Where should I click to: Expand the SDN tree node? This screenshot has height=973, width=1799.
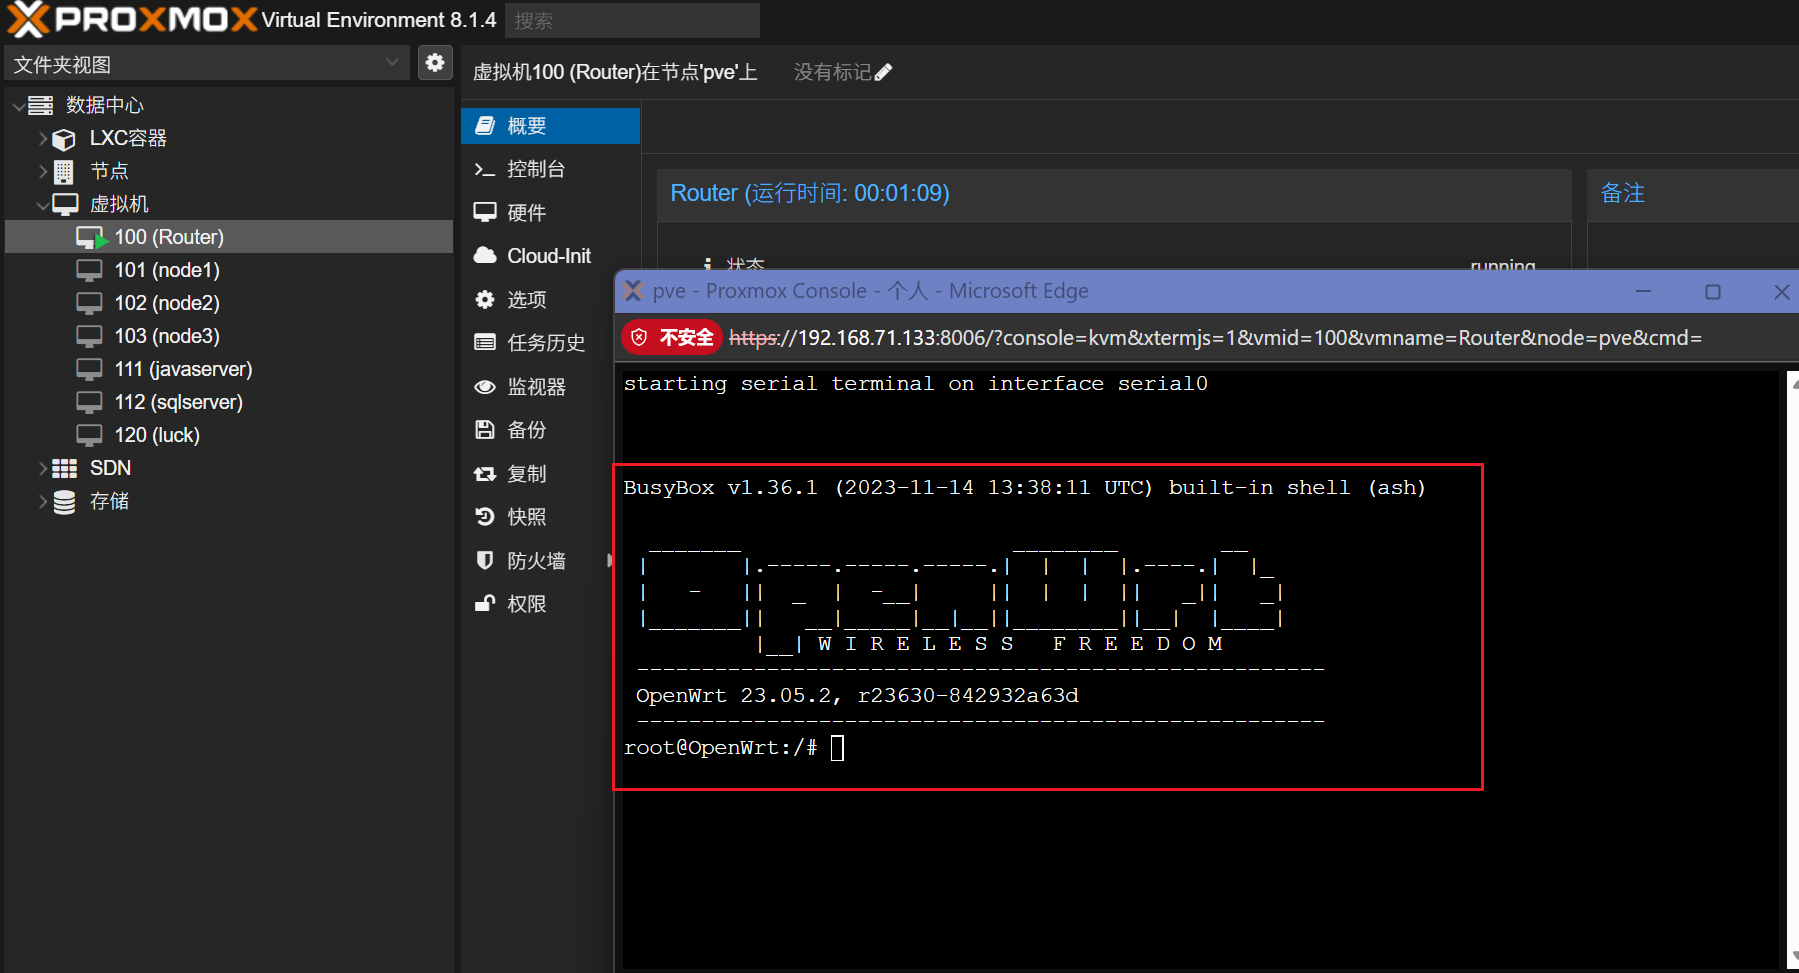tap(43, 468)
